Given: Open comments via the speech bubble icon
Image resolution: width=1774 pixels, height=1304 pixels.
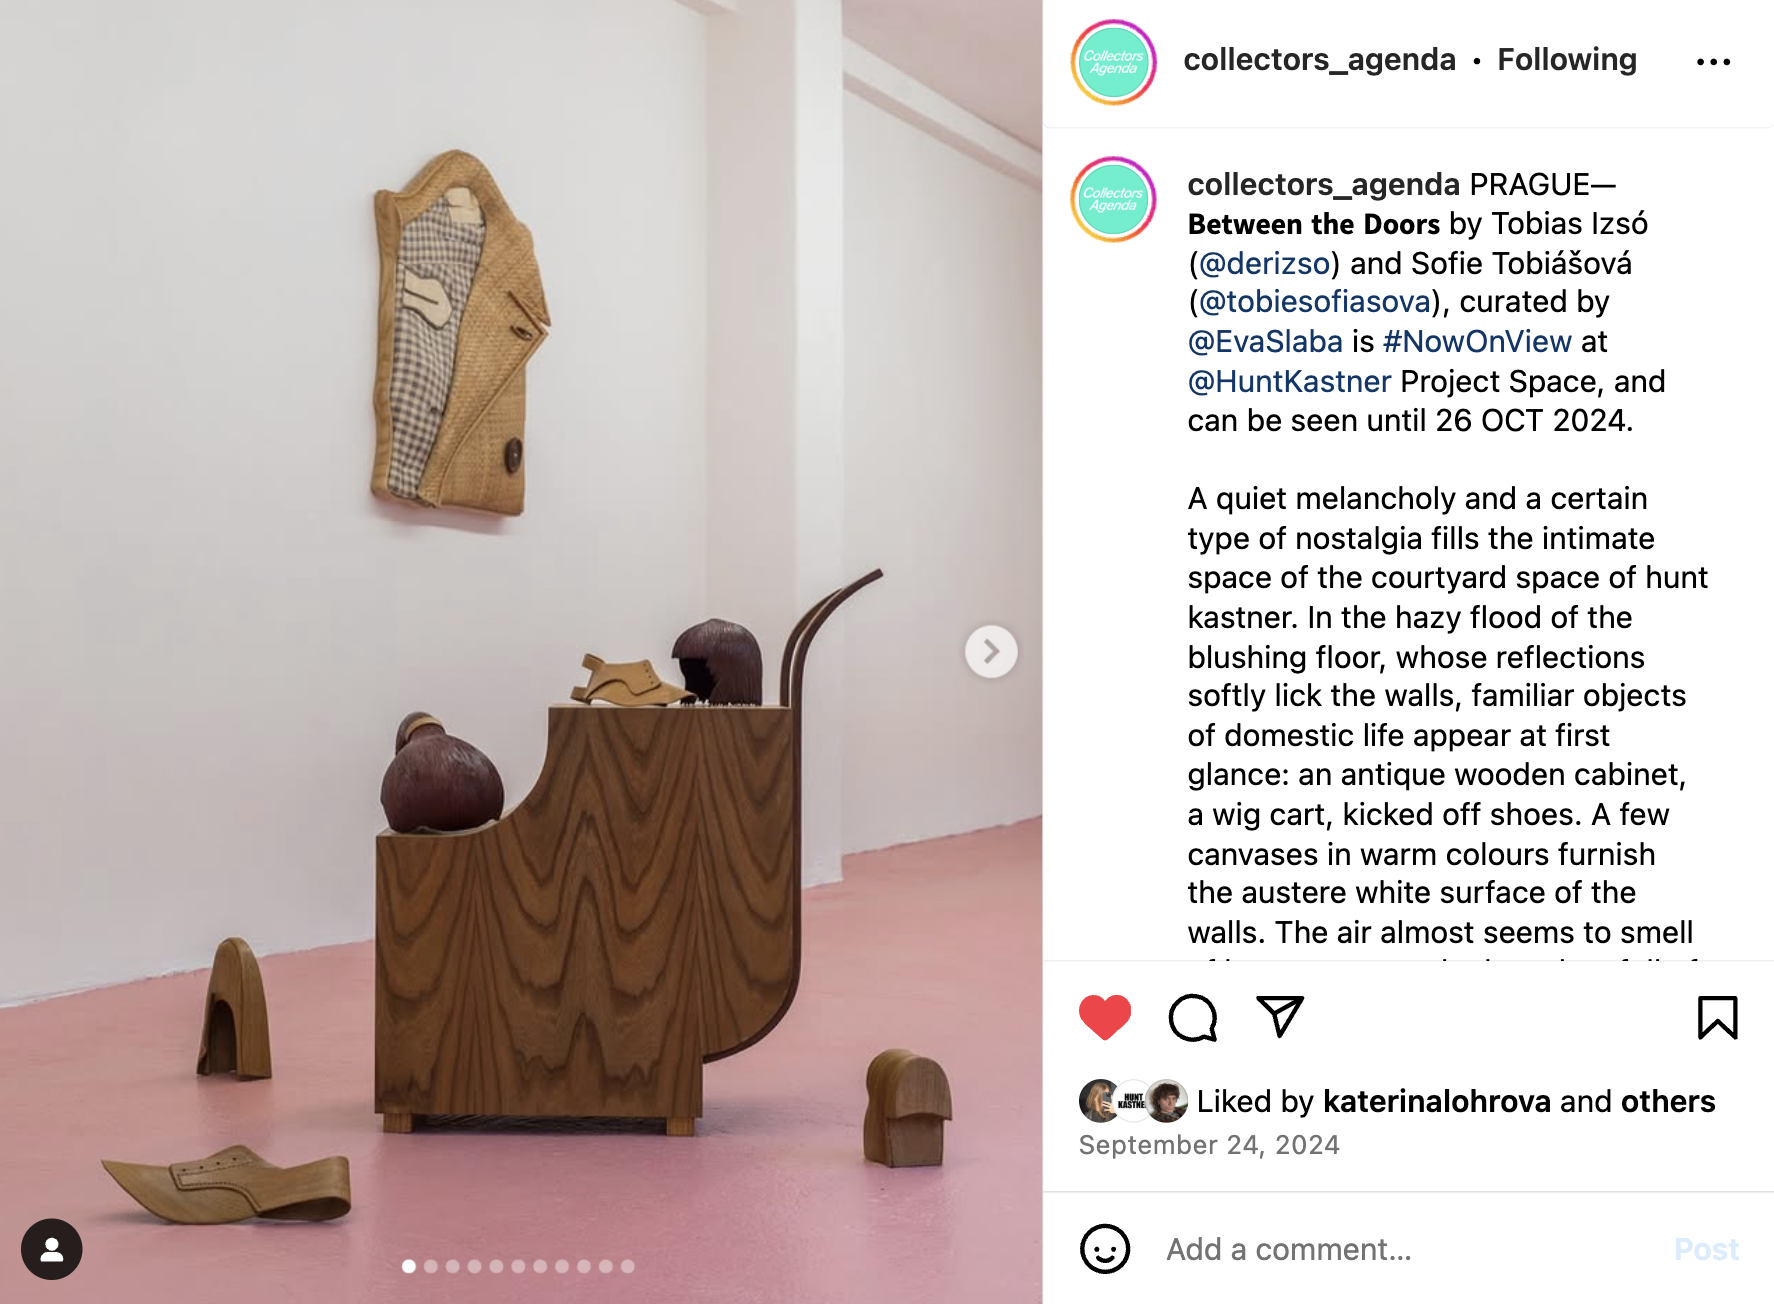Looking at the screenshot, I should pos(1193,1018).
